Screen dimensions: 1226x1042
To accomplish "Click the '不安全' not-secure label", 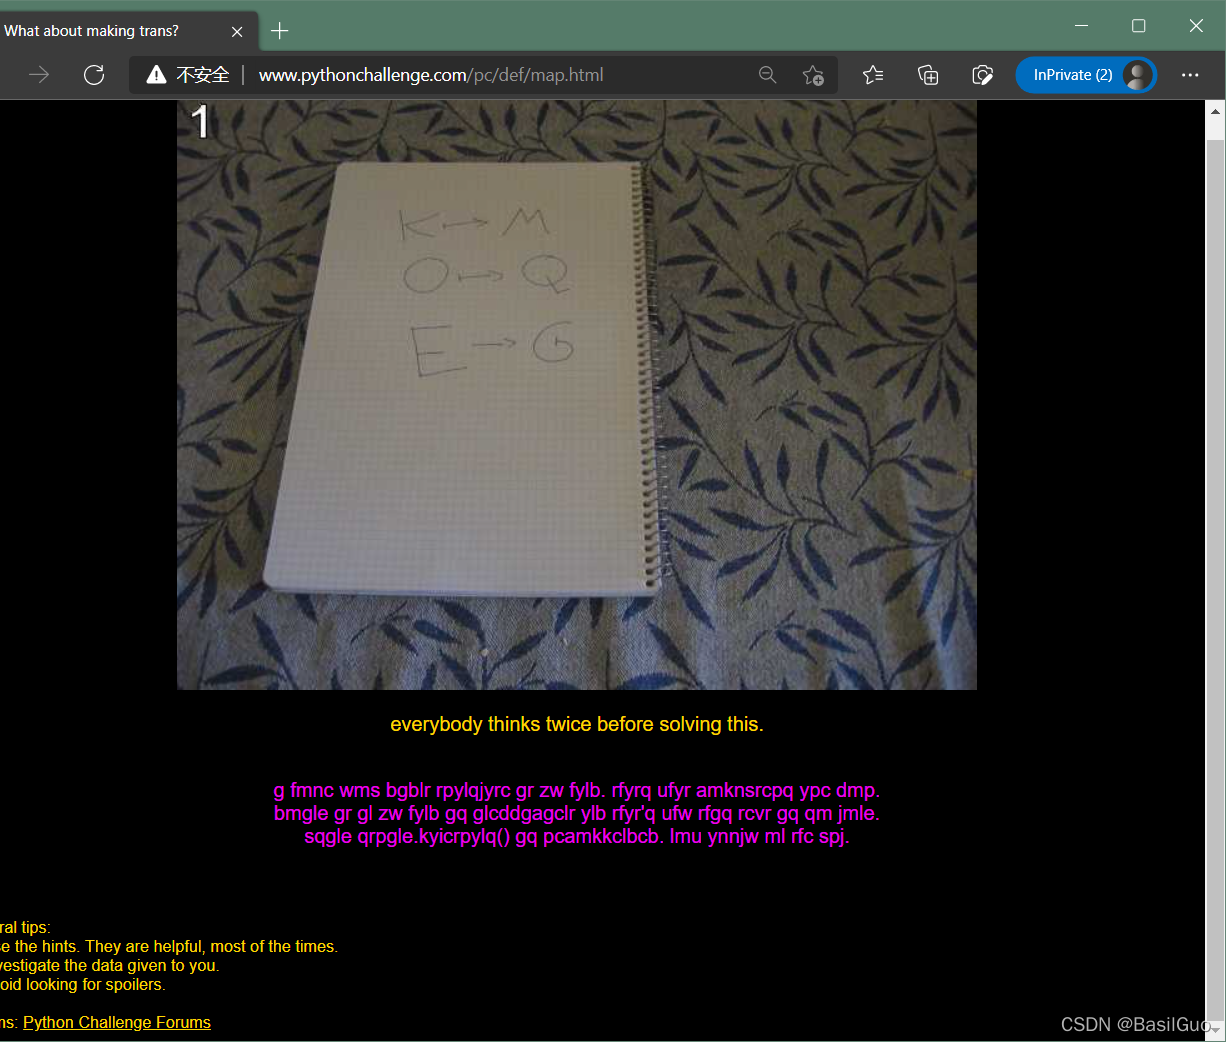I will point(203,75).
